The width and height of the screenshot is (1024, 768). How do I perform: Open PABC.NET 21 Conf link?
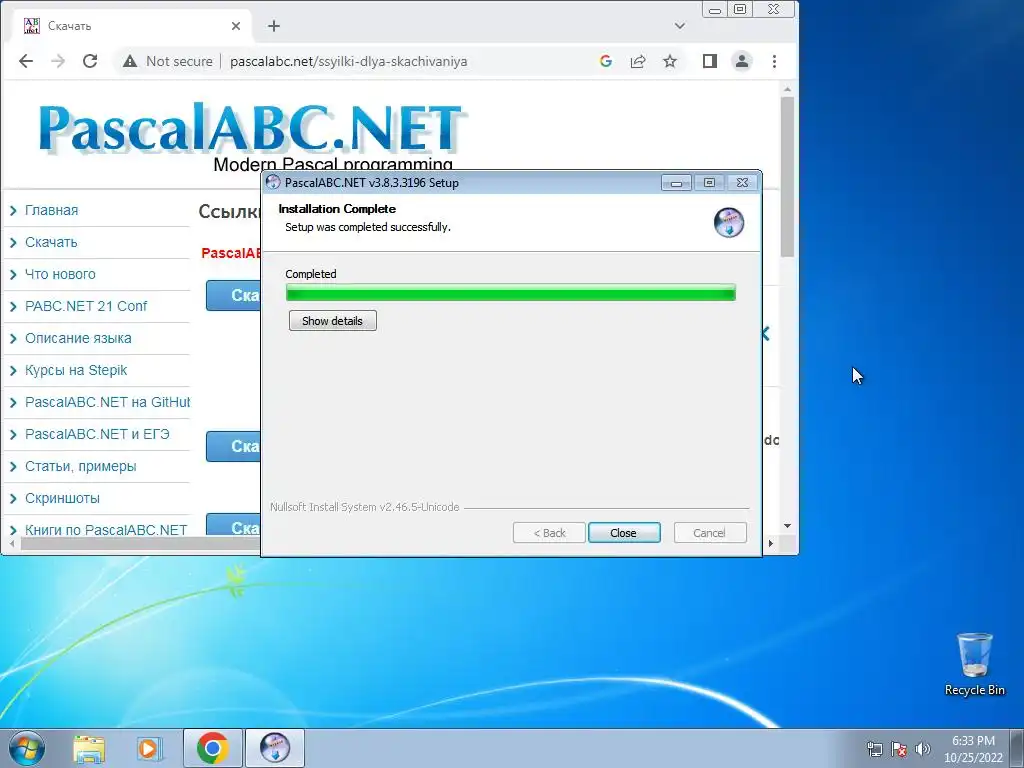(86, 306)
